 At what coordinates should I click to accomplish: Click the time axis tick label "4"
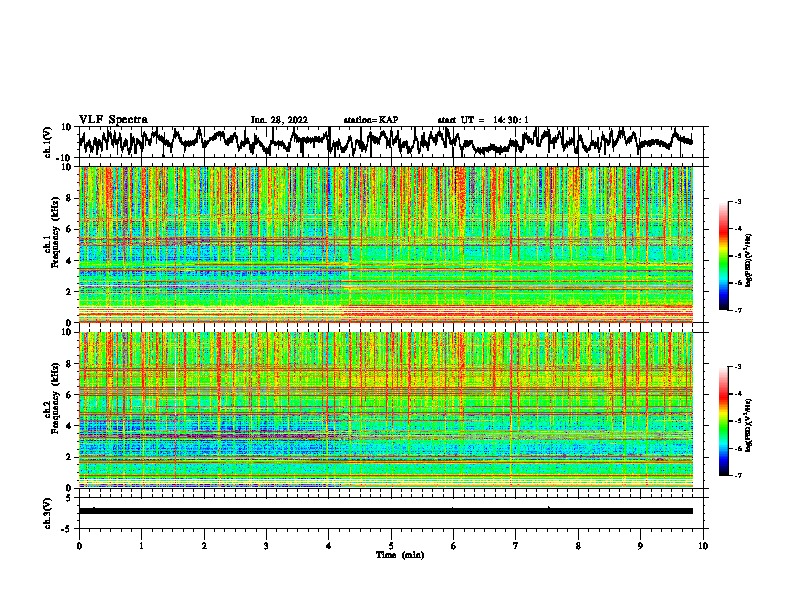pos(329,546)
